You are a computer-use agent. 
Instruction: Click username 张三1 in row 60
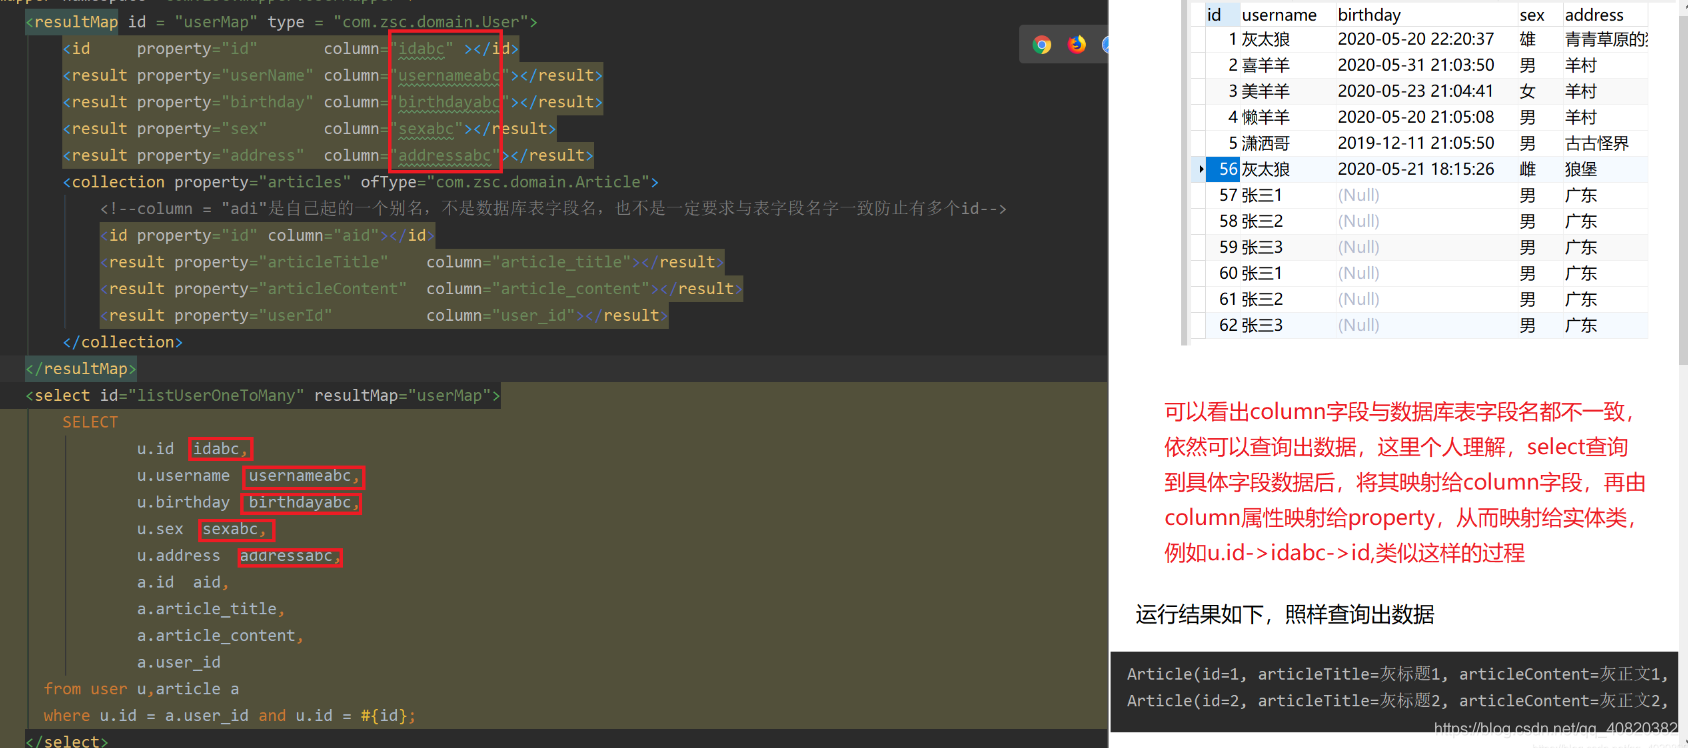coord(1262,273)
